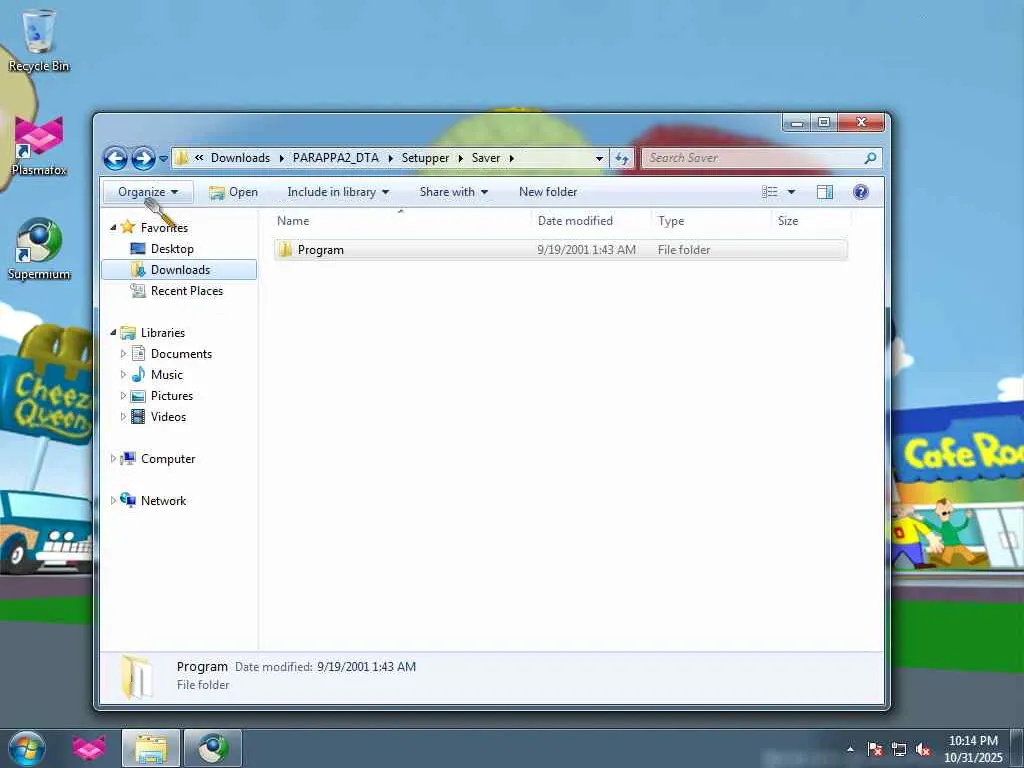The width and height of the screenshot is (1024, 768).
Task: Select Videos library
Action: [168, 416]
